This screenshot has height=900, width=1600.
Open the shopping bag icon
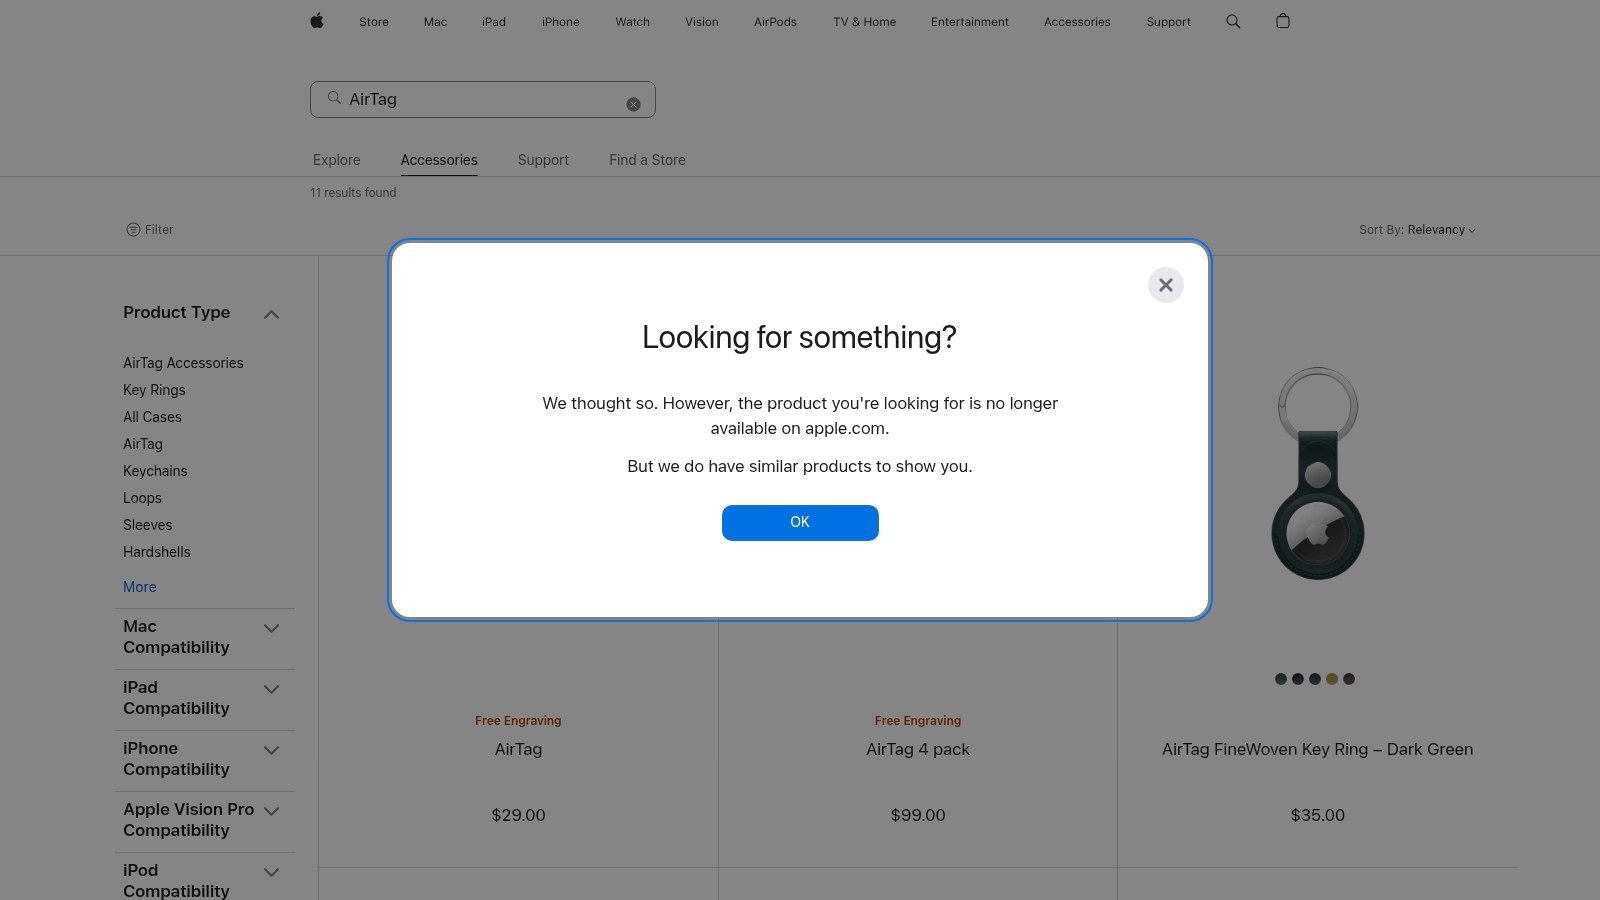[1283, 21]
